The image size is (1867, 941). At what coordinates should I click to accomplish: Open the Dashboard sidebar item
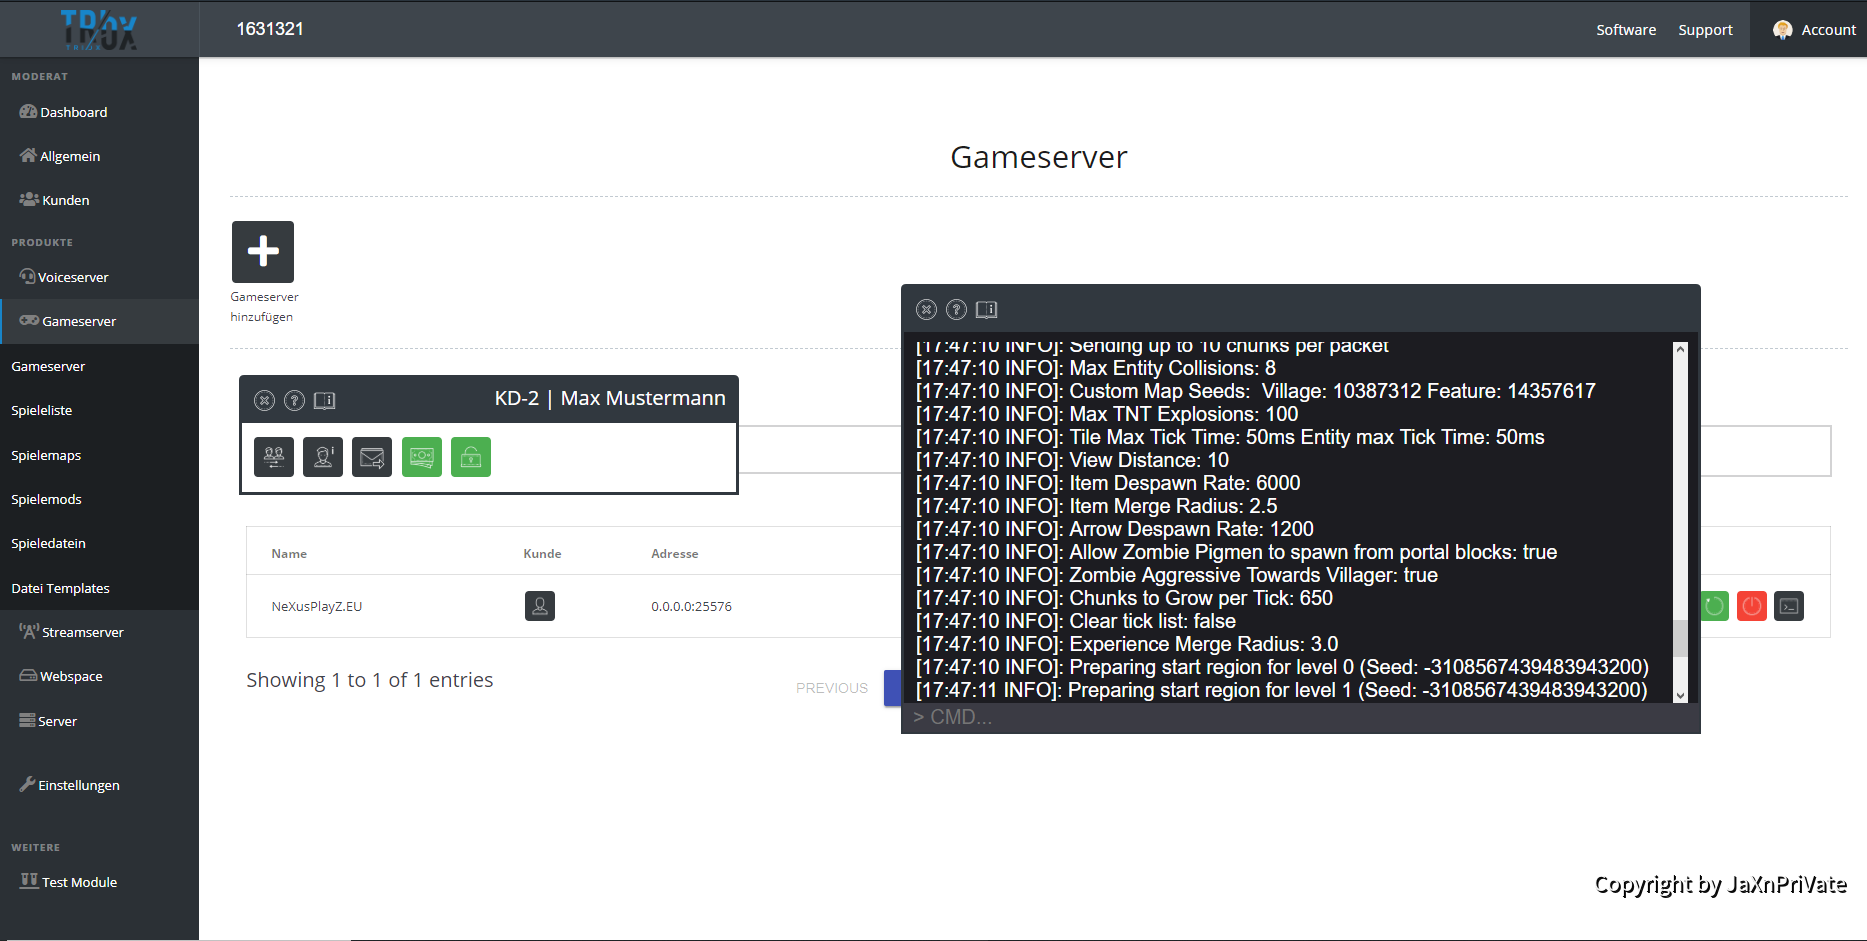[x=73, y=112]
